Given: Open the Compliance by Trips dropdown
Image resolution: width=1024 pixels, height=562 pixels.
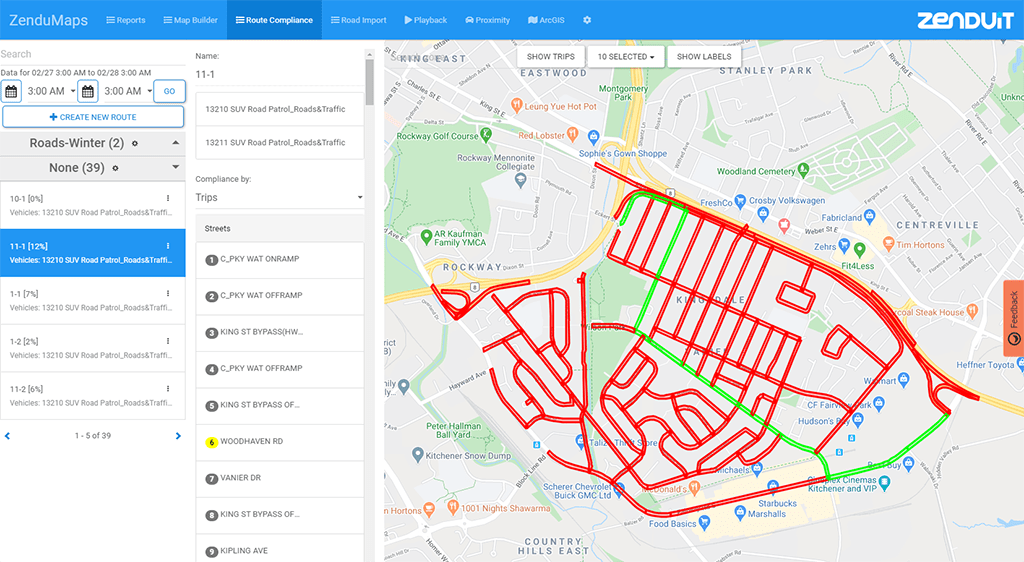Looking at the screenshot, I should point(279,197).
